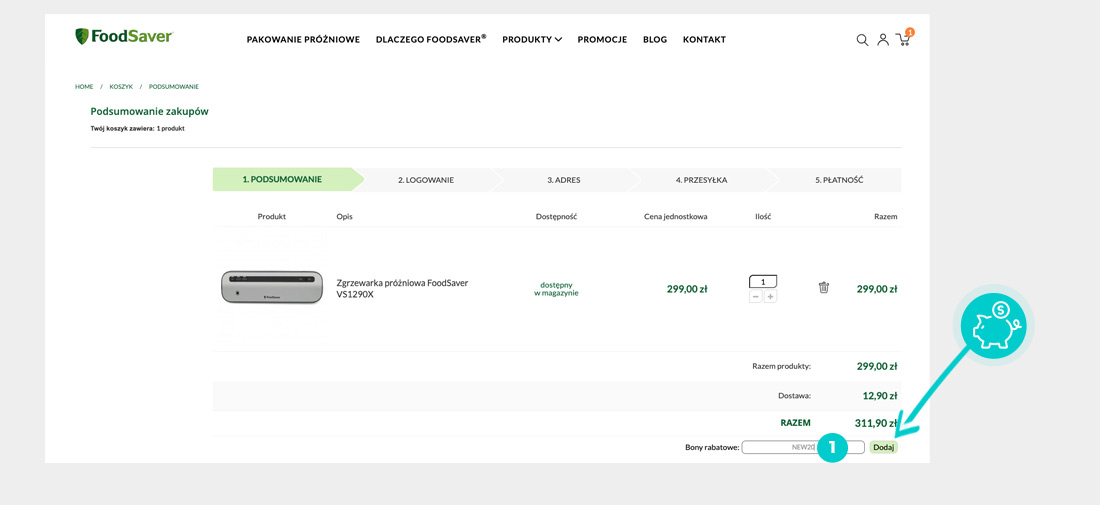Screen dimensions: 1100x505
Task: Open the shopping cart icon
Action: 903,40
